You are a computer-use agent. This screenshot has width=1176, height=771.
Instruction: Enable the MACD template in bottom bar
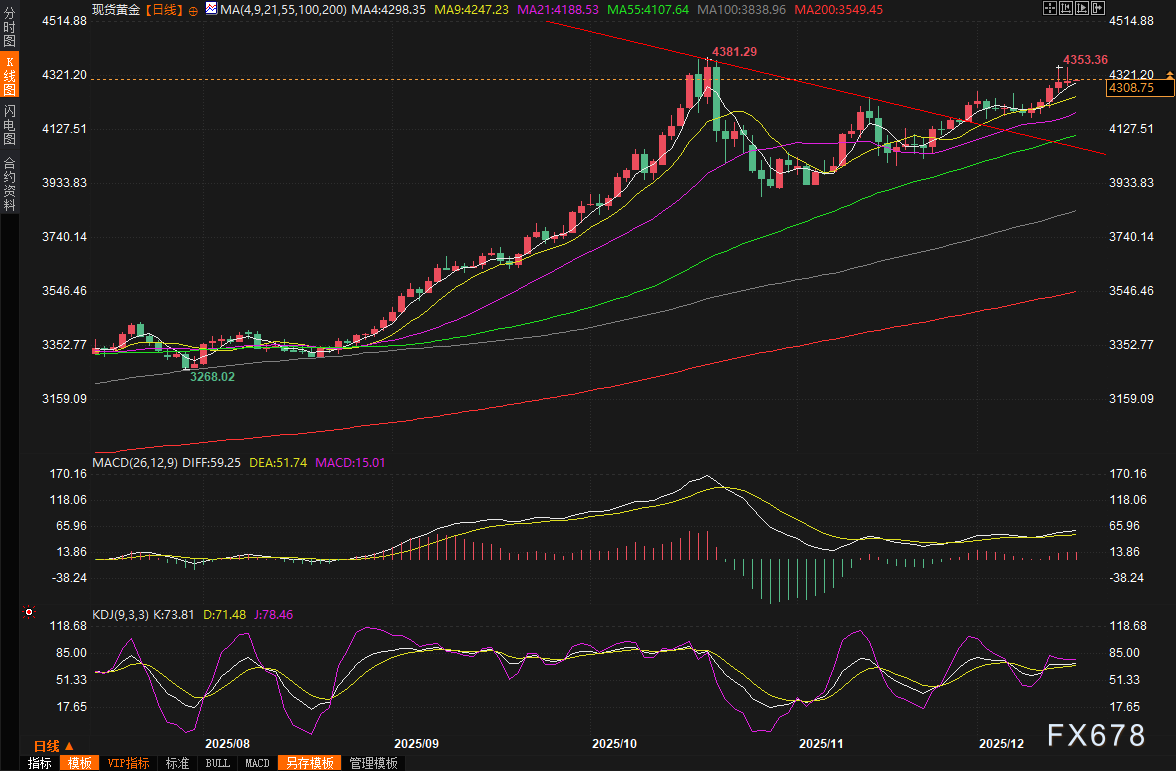[x=257, y=763]
